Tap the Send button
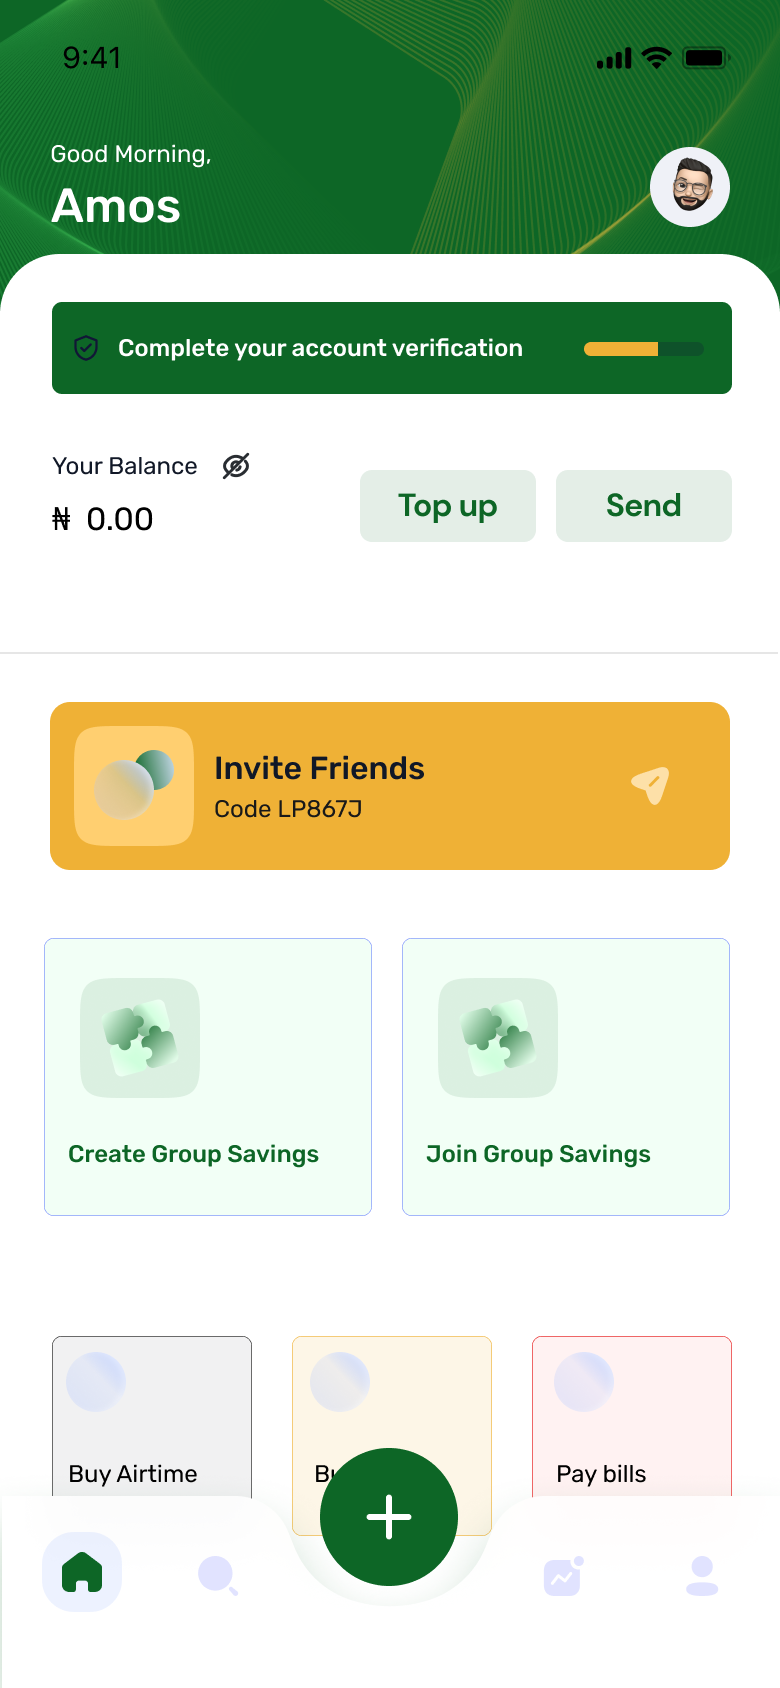This screenshot has height=1688, width=780. [x=644, y=506]
